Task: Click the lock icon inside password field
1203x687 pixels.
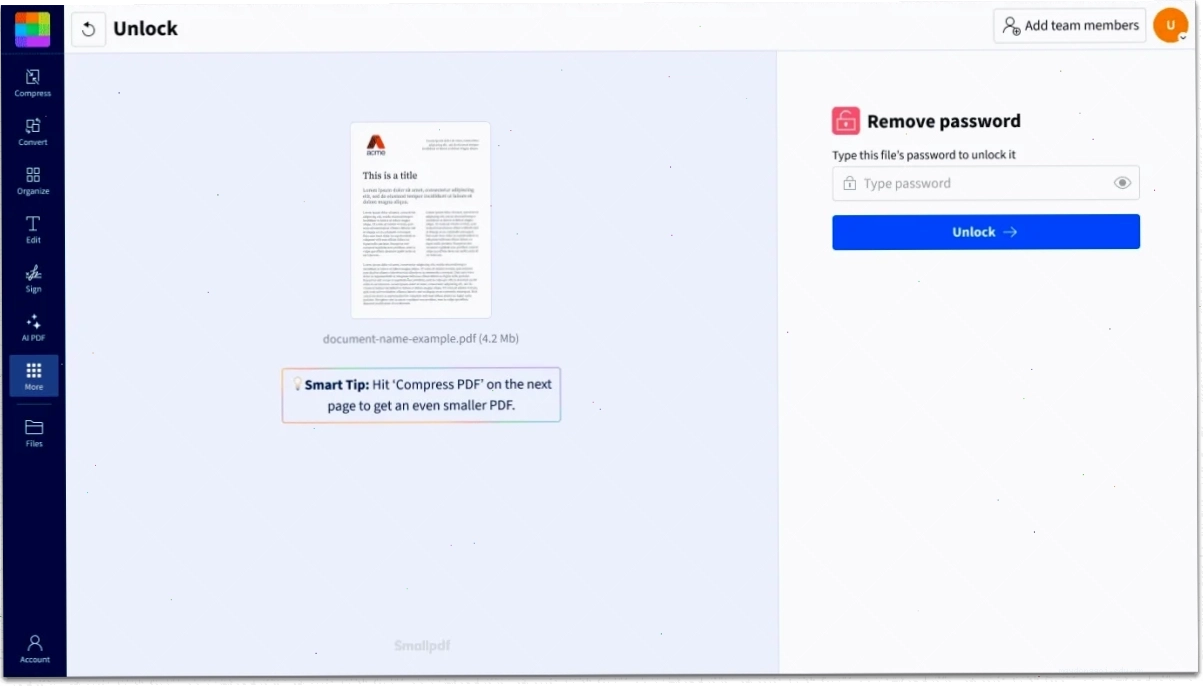Action: 849,183
